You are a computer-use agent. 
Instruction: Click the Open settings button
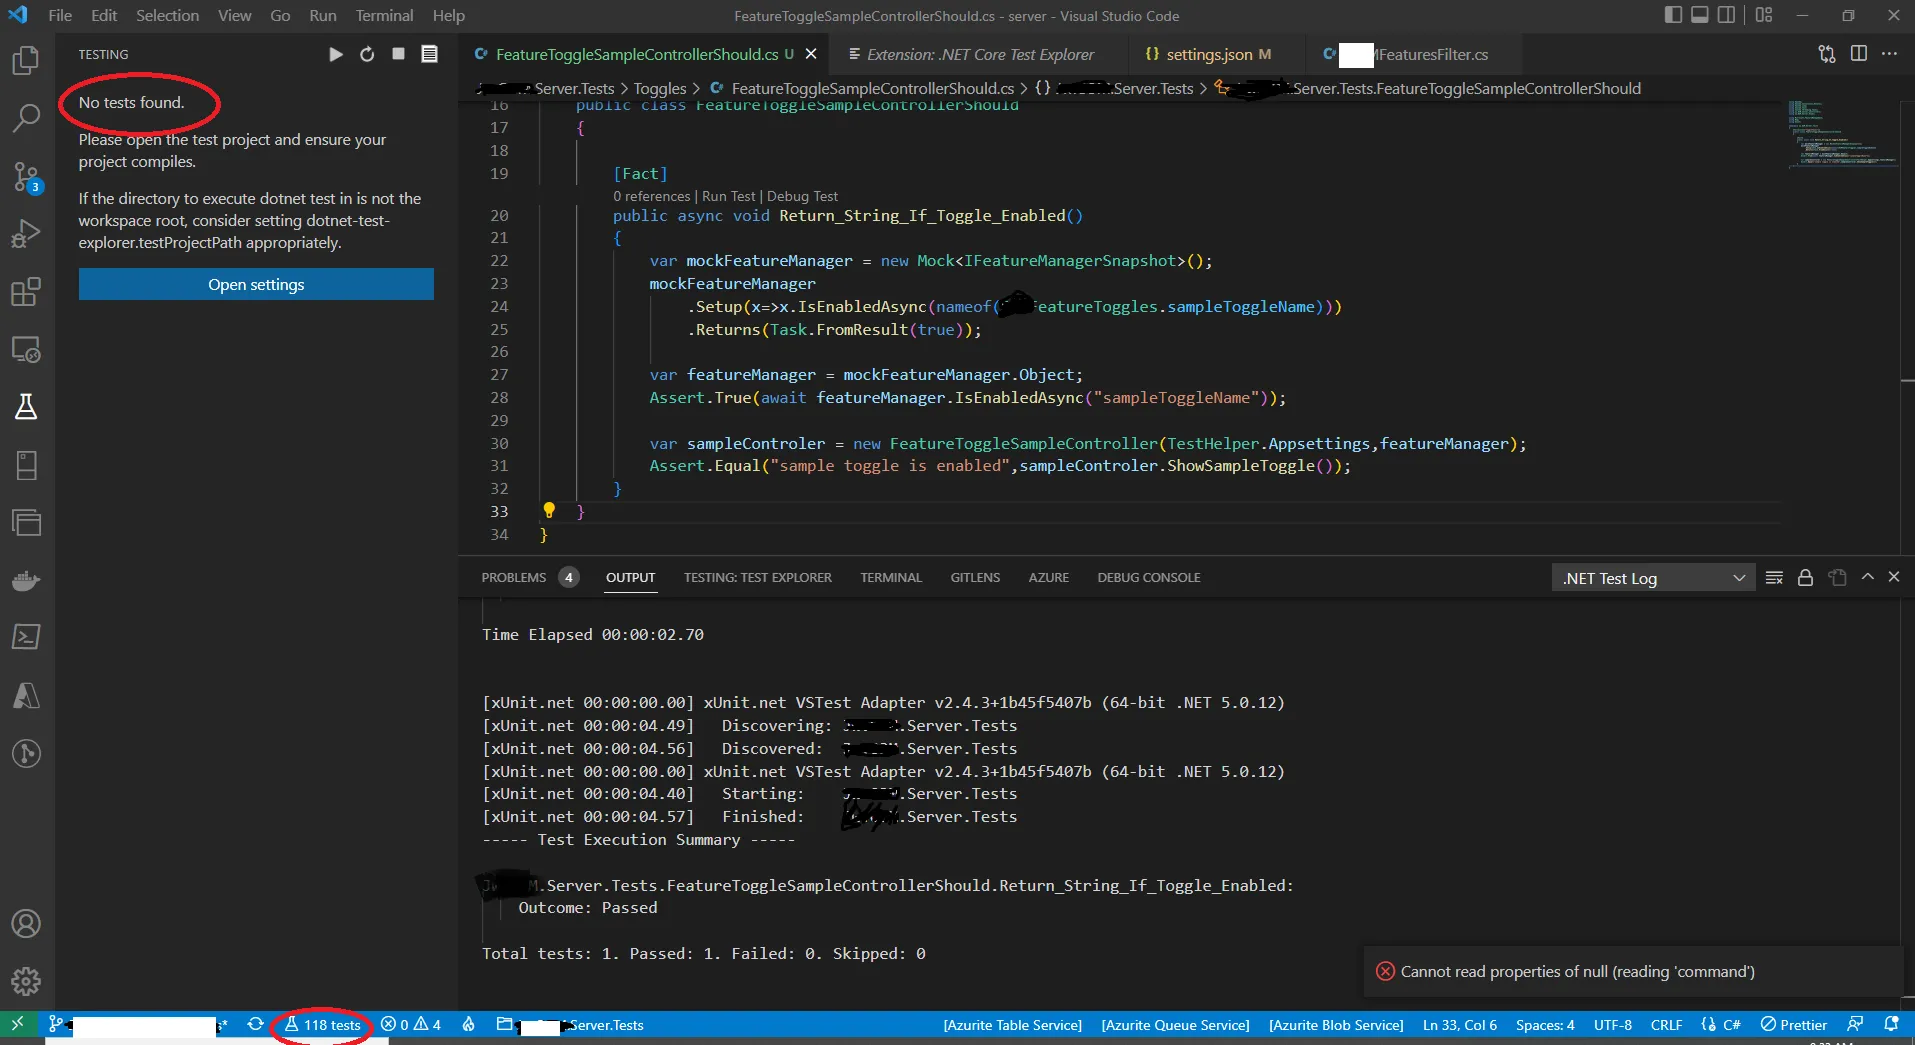point(256,284)
